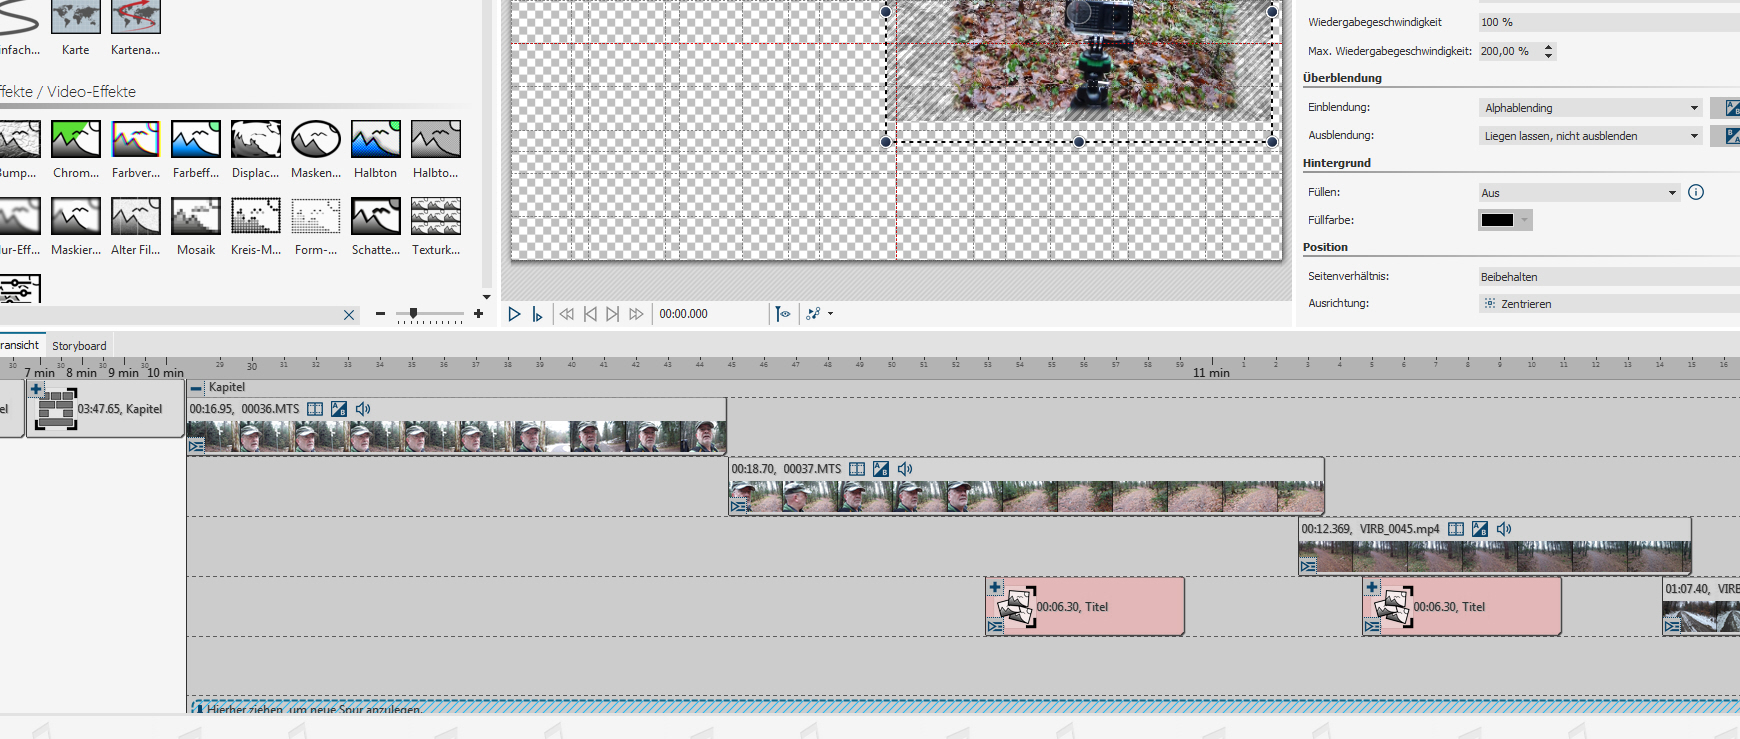Open the Ausblendung dropdown

tap(1589, 136)
